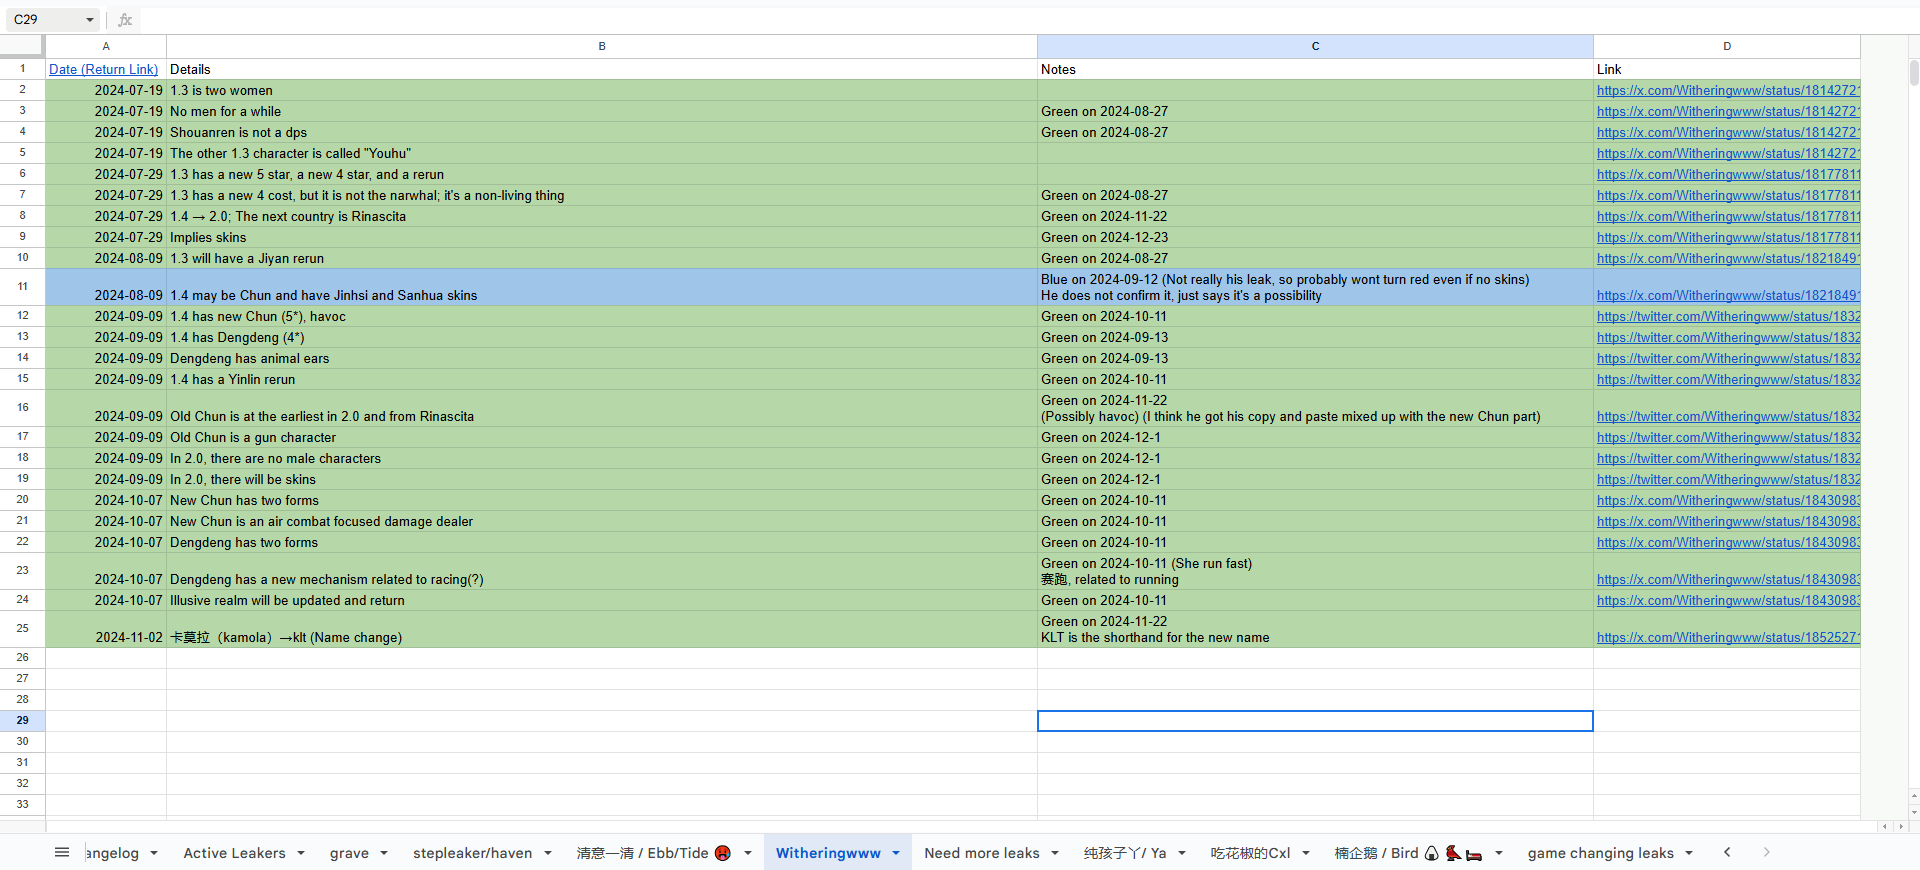The image size is (1920, 870).
Task: Switch to the Need more leaks sheet
Action: [x=982, y=853]
